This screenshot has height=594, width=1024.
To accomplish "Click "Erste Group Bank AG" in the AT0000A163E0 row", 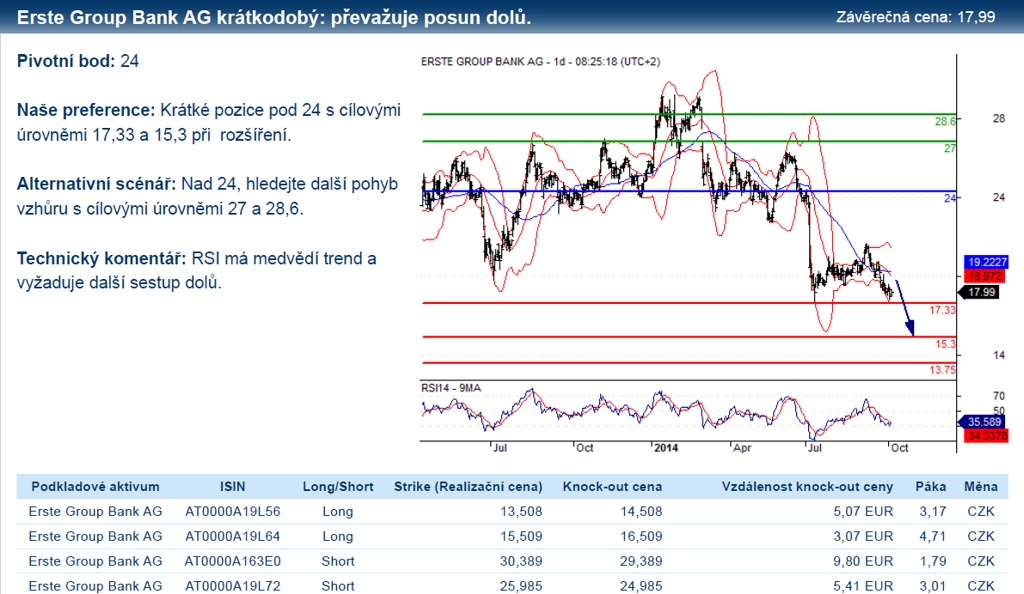I will pos(95,561).
